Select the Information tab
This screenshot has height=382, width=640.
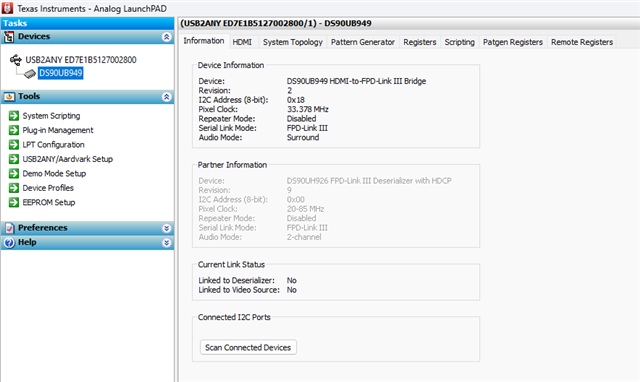(204, 41)
